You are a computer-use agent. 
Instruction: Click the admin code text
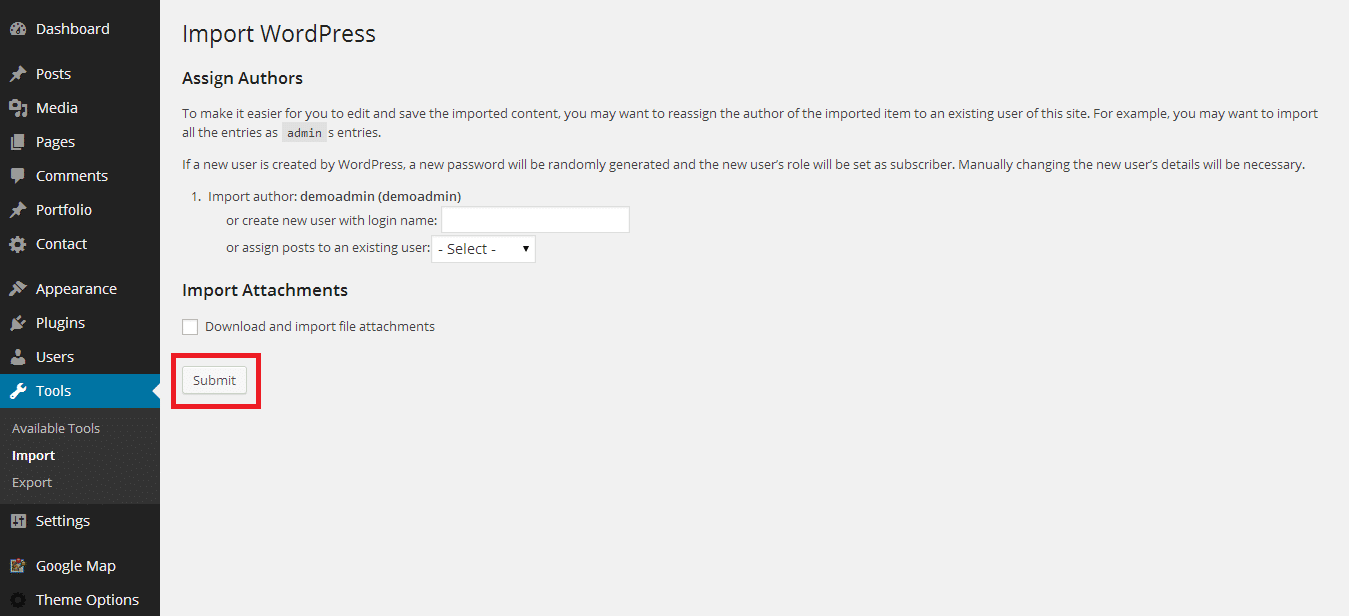coord(304,132)
